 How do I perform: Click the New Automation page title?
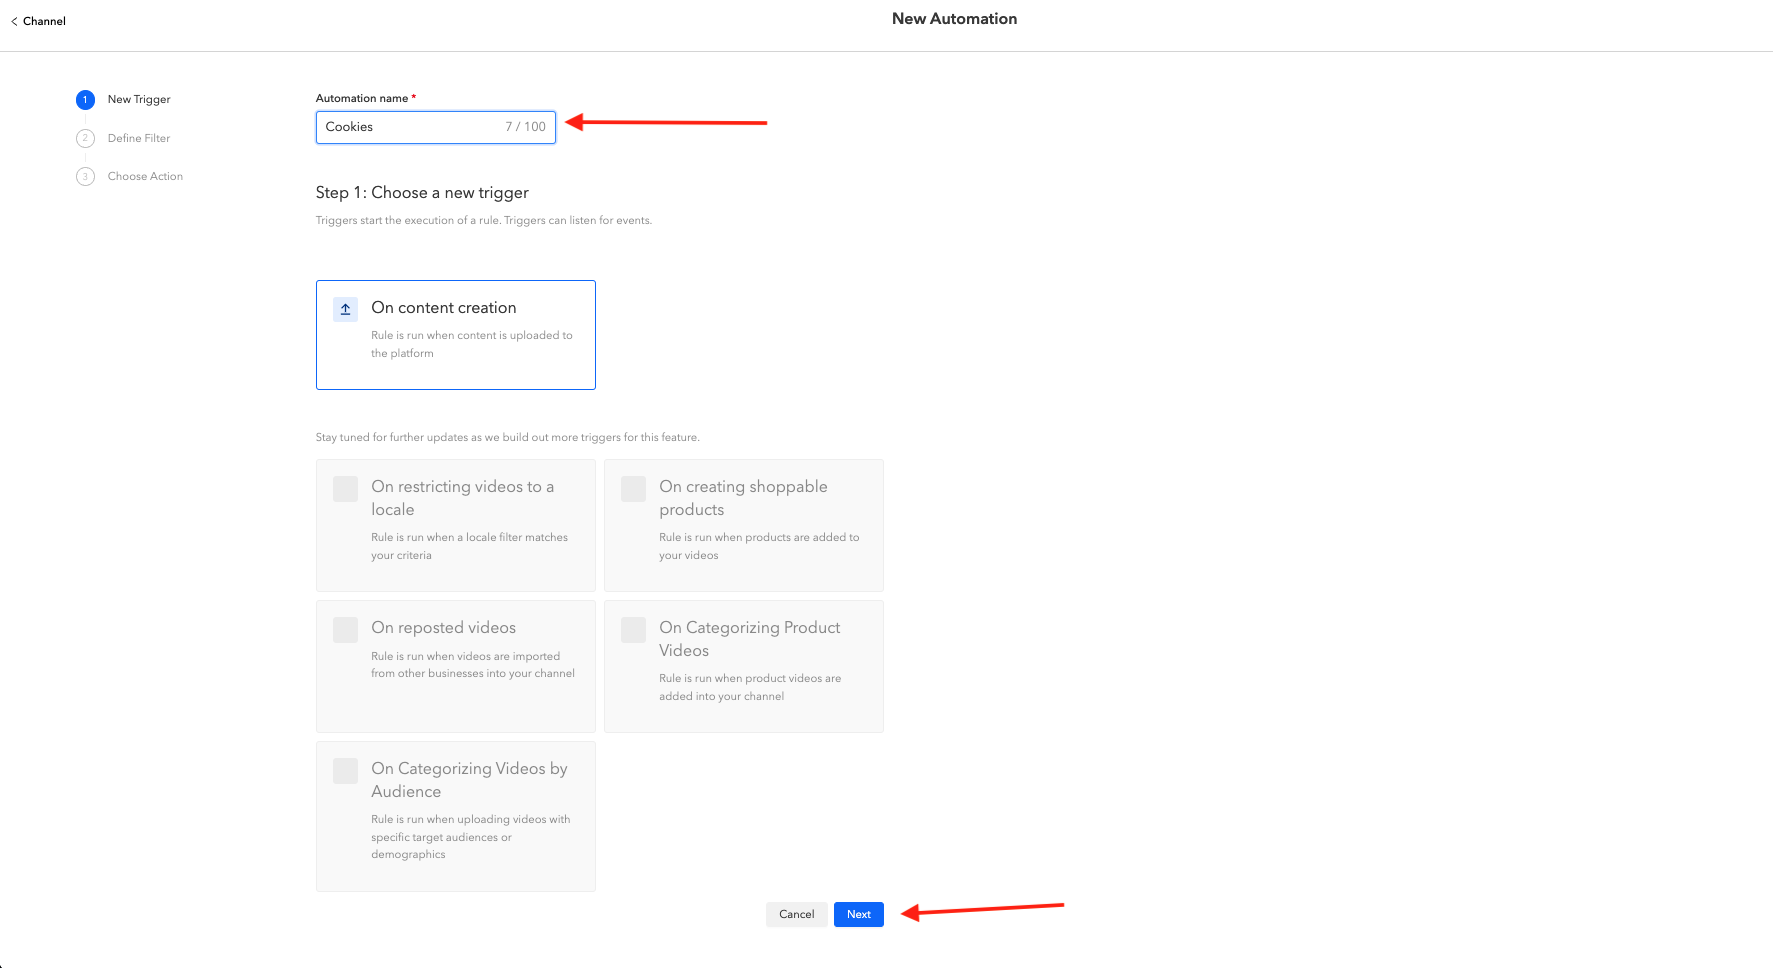click(954, 19)
